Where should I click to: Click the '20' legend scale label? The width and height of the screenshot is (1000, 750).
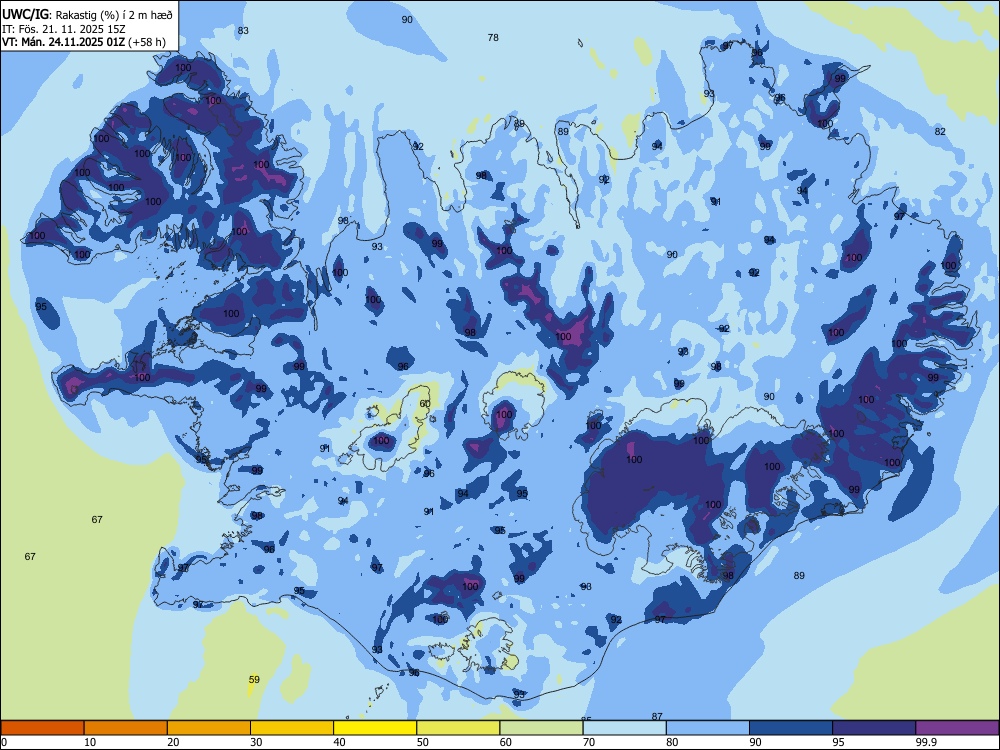click(173, 742)
